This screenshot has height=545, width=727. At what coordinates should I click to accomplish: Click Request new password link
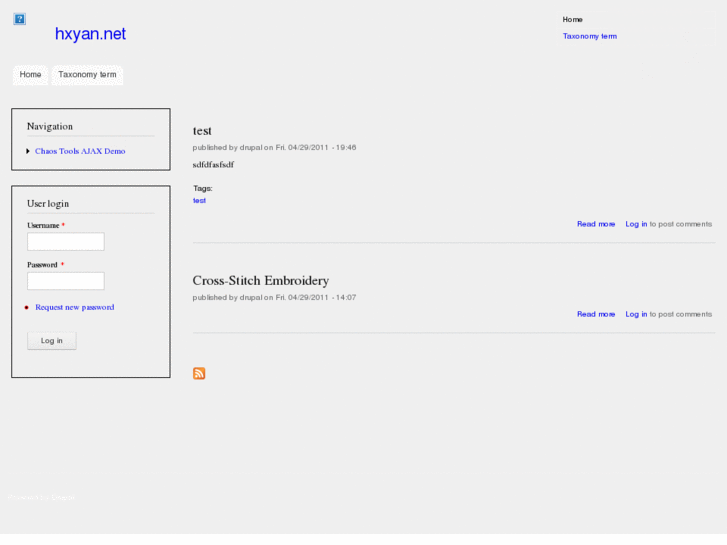[75, 307]
